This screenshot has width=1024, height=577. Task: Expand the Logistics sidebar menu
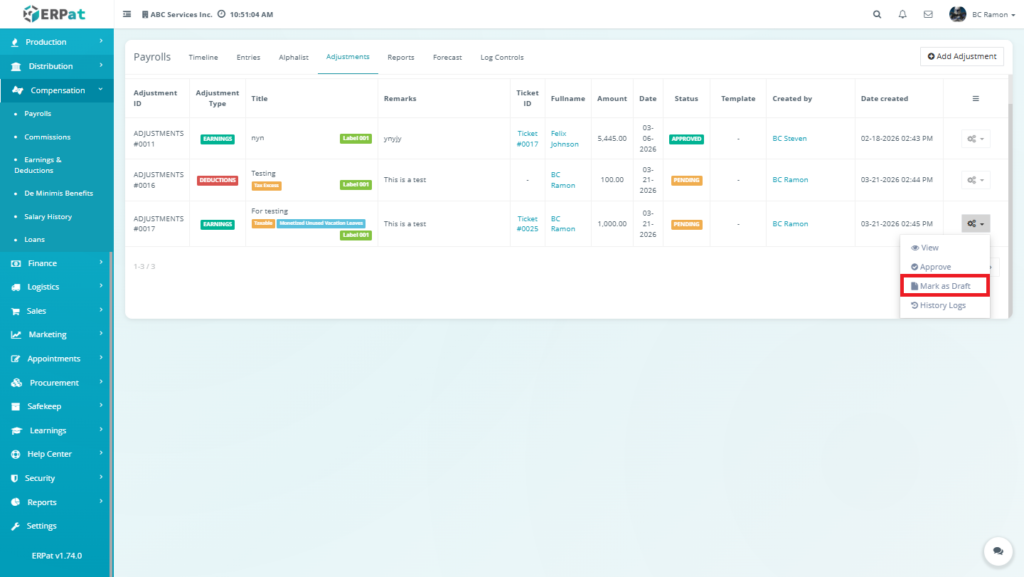tap(56, 287)
